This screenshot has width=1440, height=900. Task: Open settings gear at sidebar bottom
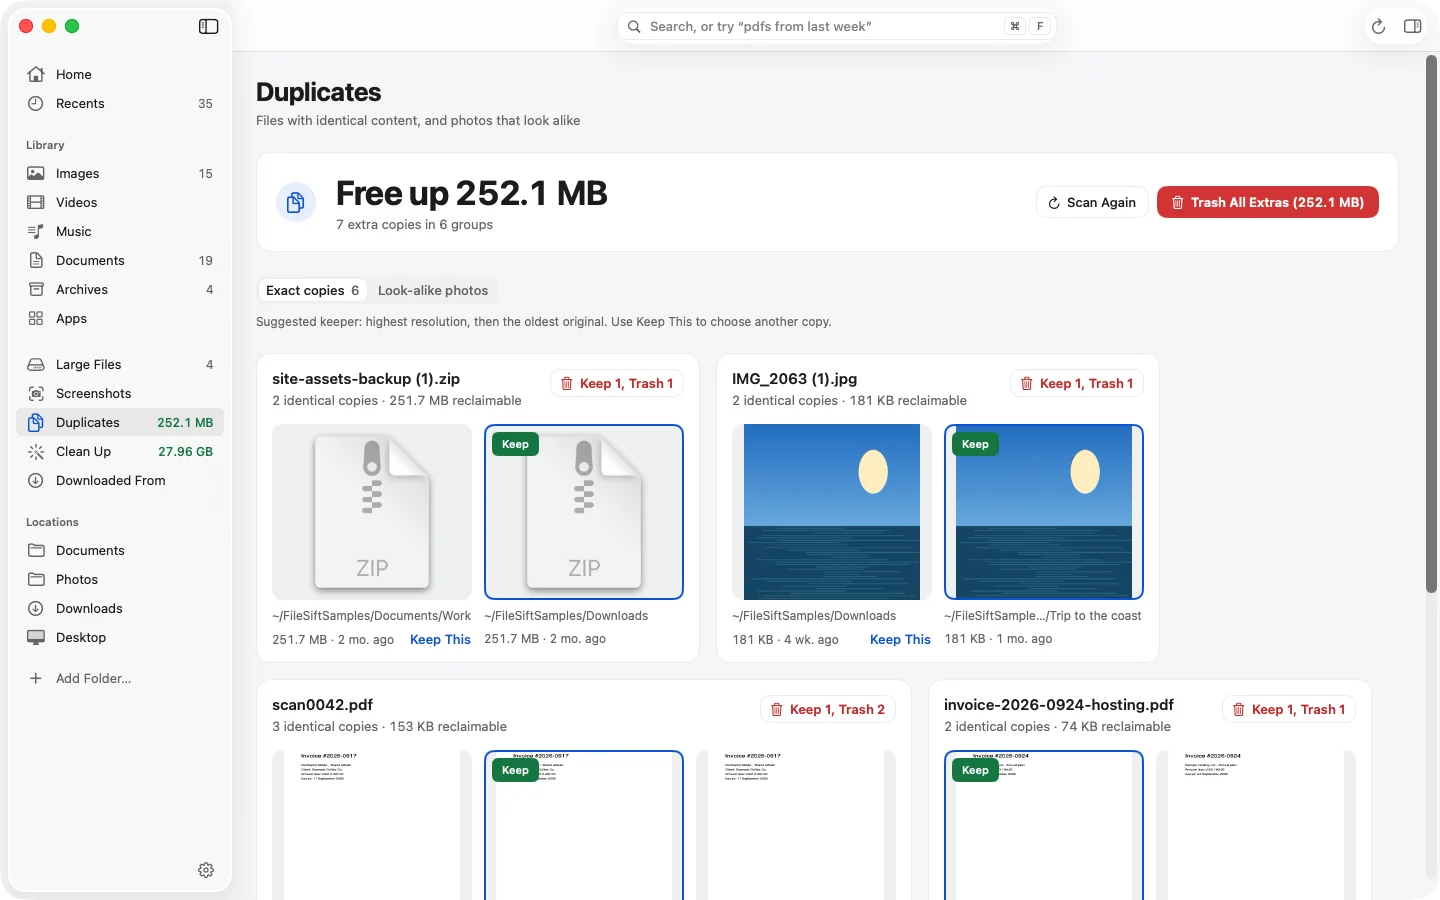[206, 870]
